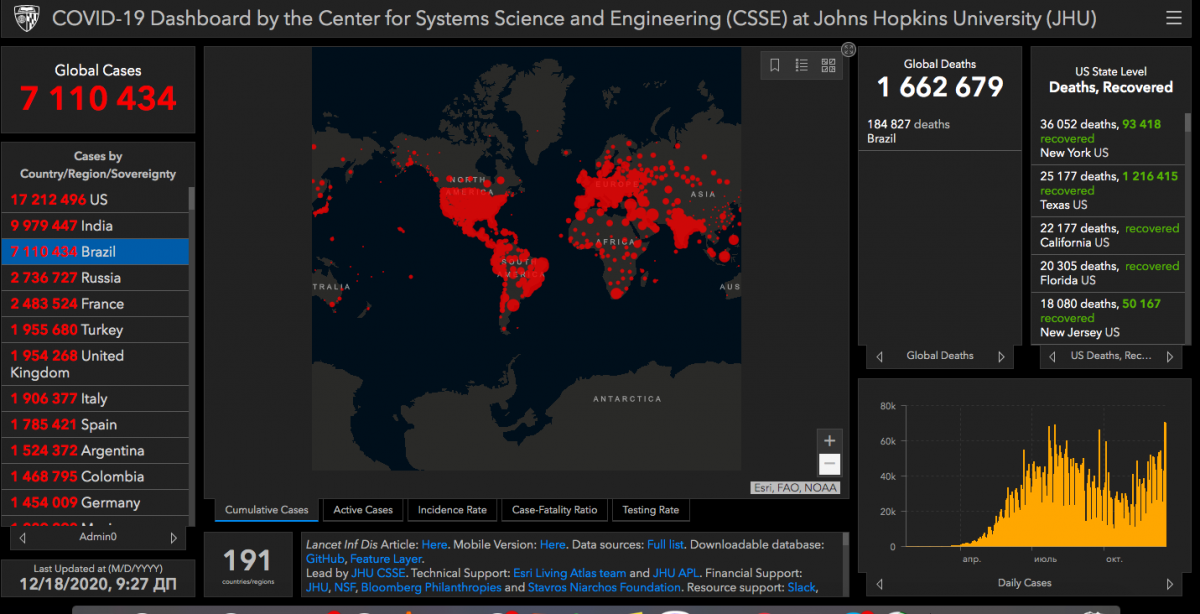
Task: Open the GitHub database link
Action: (325, 559)
